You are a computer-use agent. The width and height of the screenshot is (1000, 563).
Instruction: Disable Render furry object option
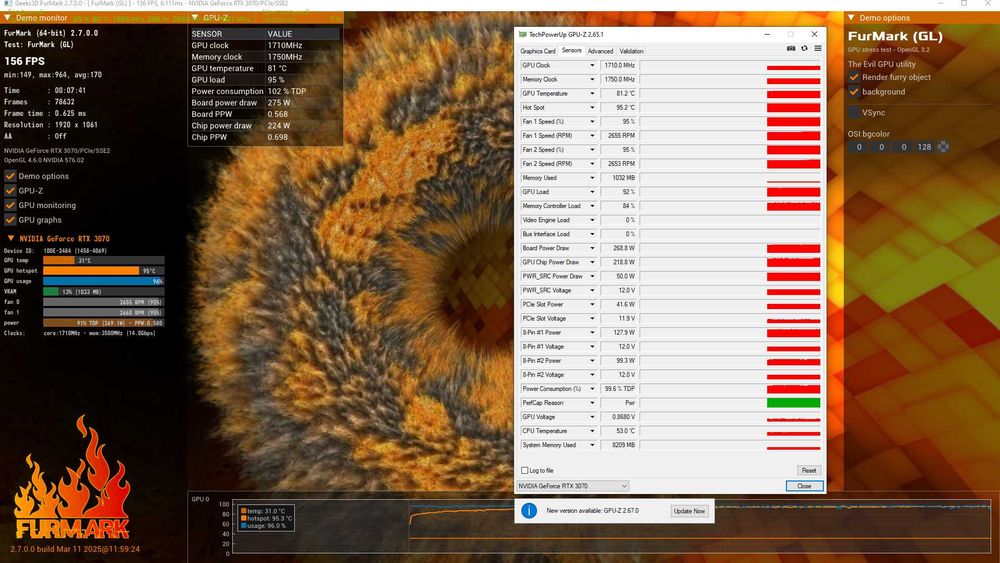point(854,77)
